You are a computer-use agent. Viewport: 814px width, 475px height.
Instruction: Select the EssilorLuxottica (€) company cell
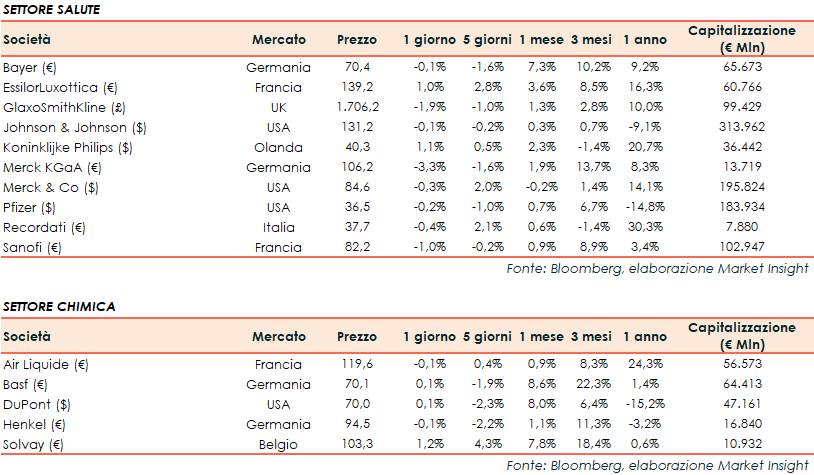tap(60, 88)
